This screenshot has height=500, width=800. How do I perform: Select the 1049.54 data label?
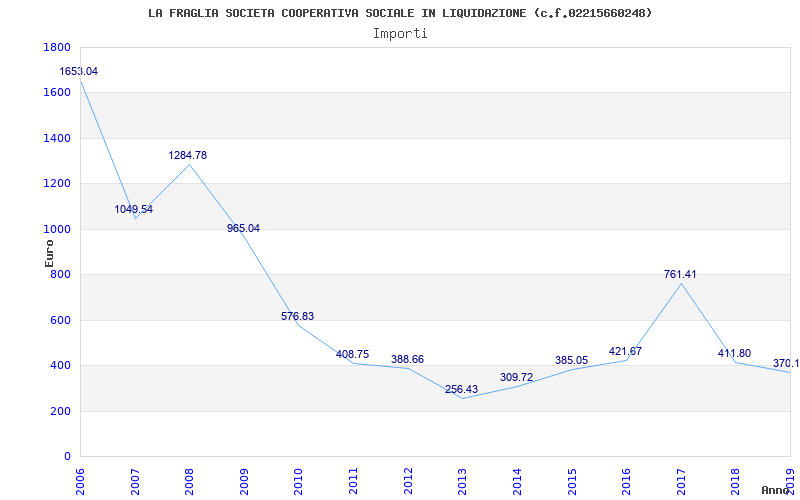(133, 209)
